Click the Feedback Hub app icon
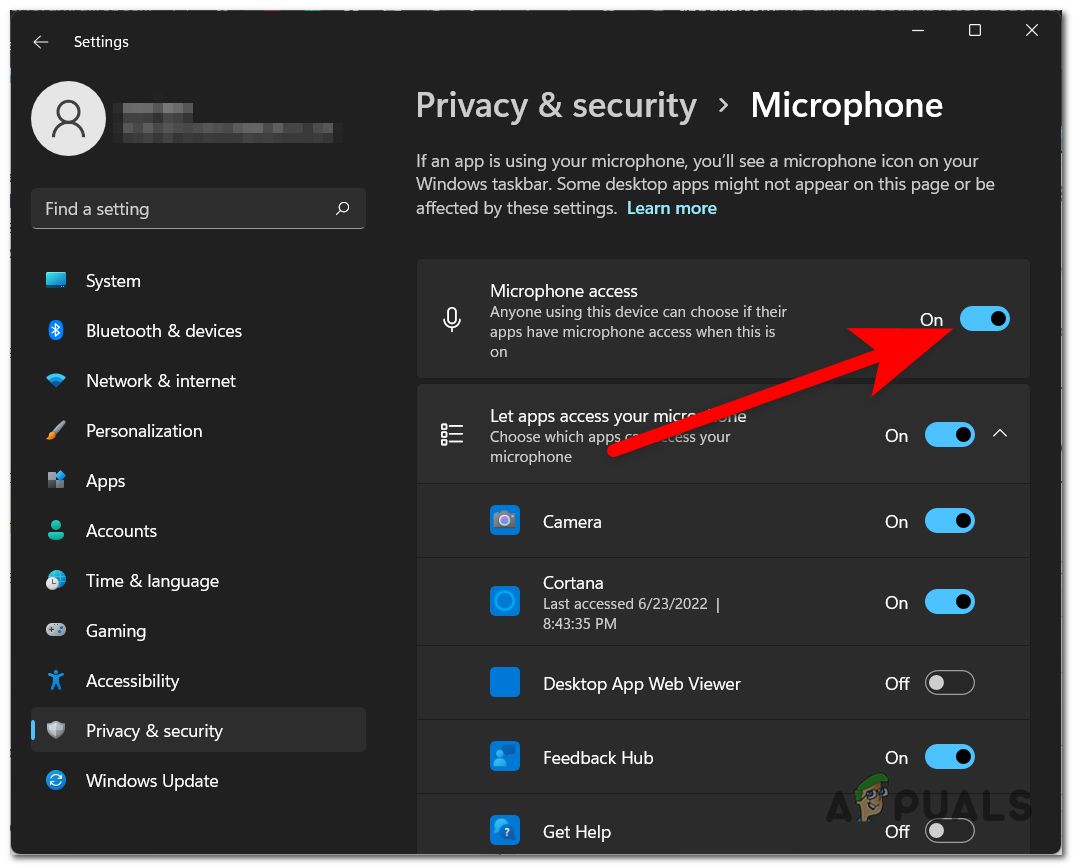Image resolution: width=1073 pixels, height=866 pixels. pos(505,757)
